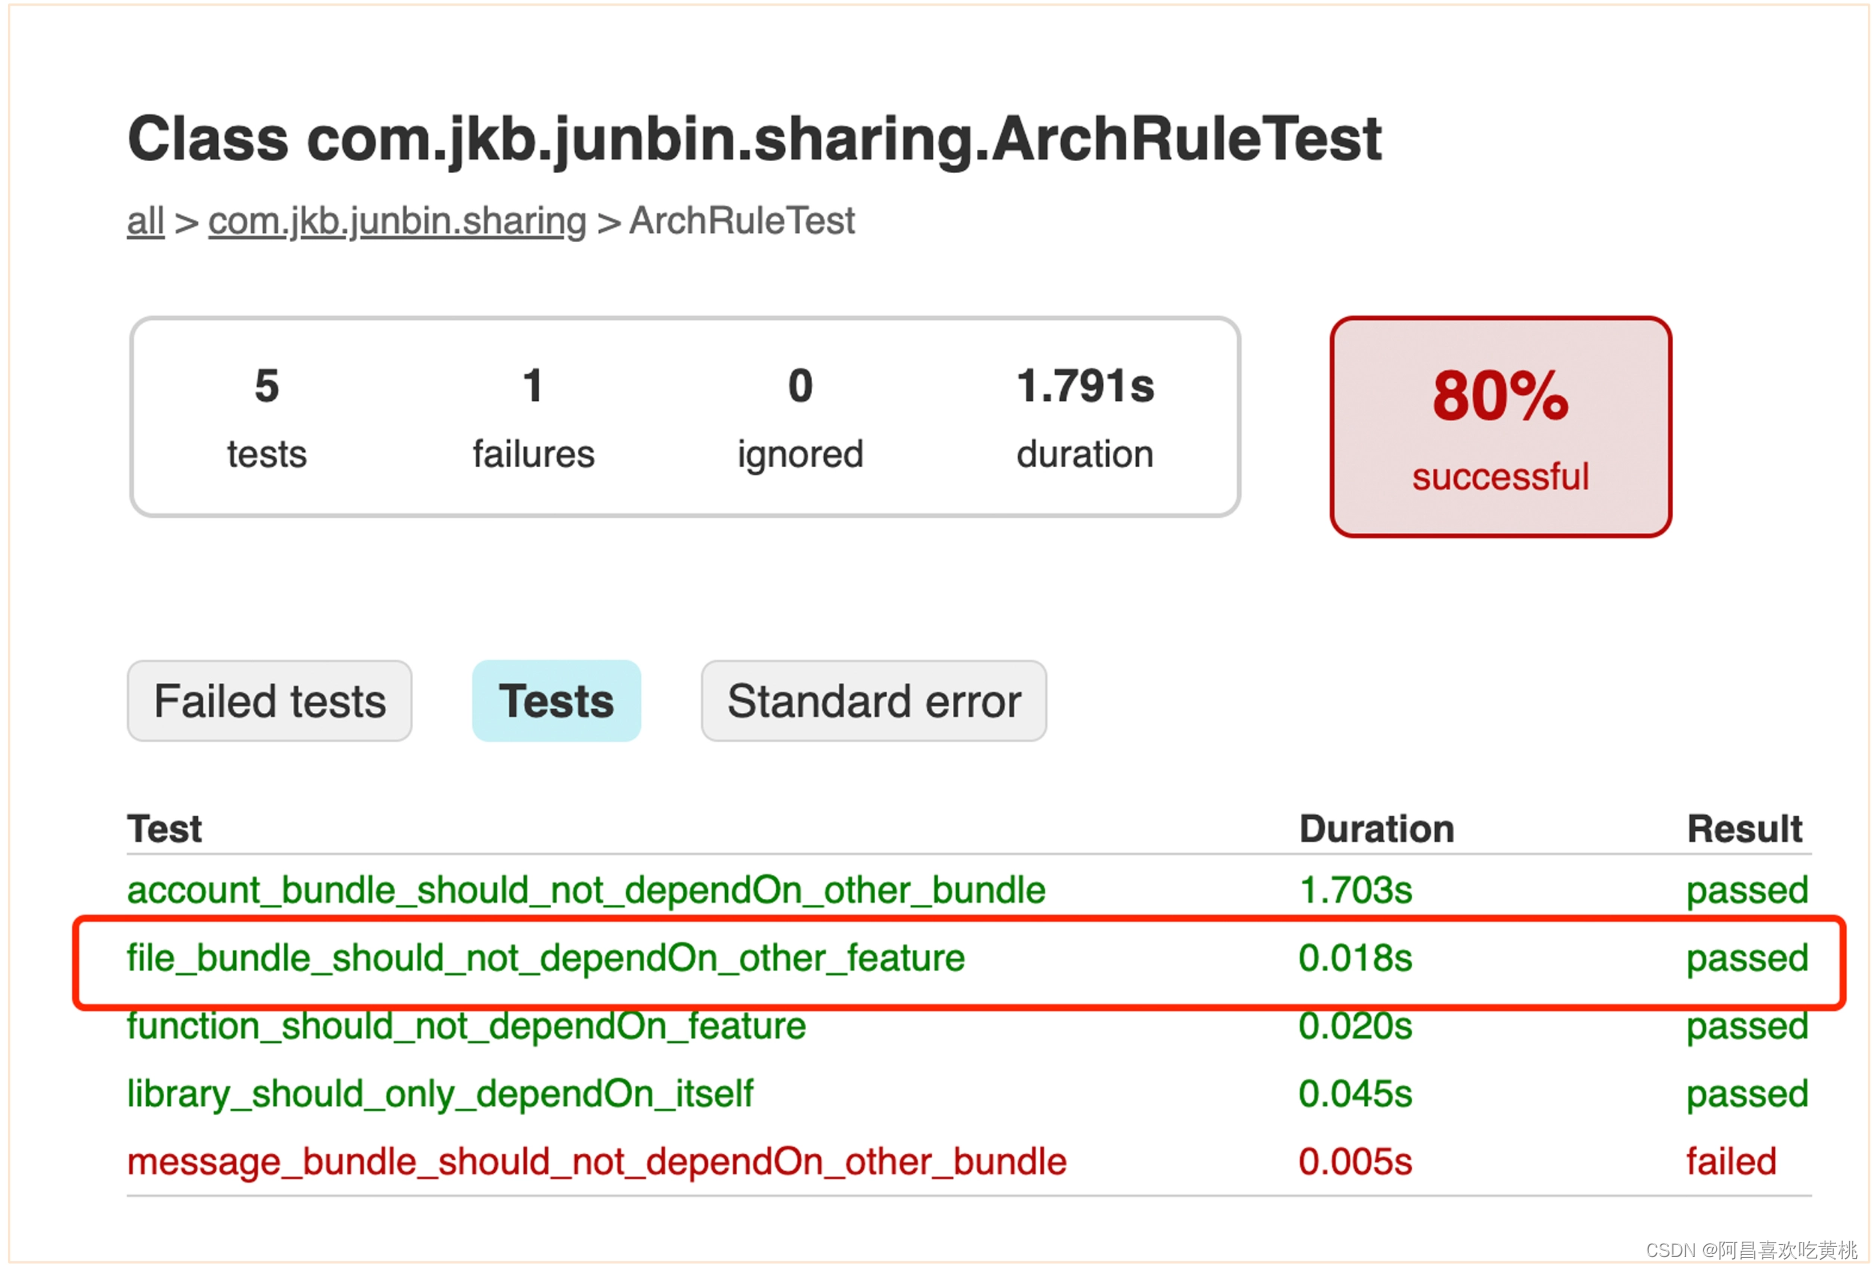Click the Result column header
This screenshot has width=1873, height=1270.
1744,829
